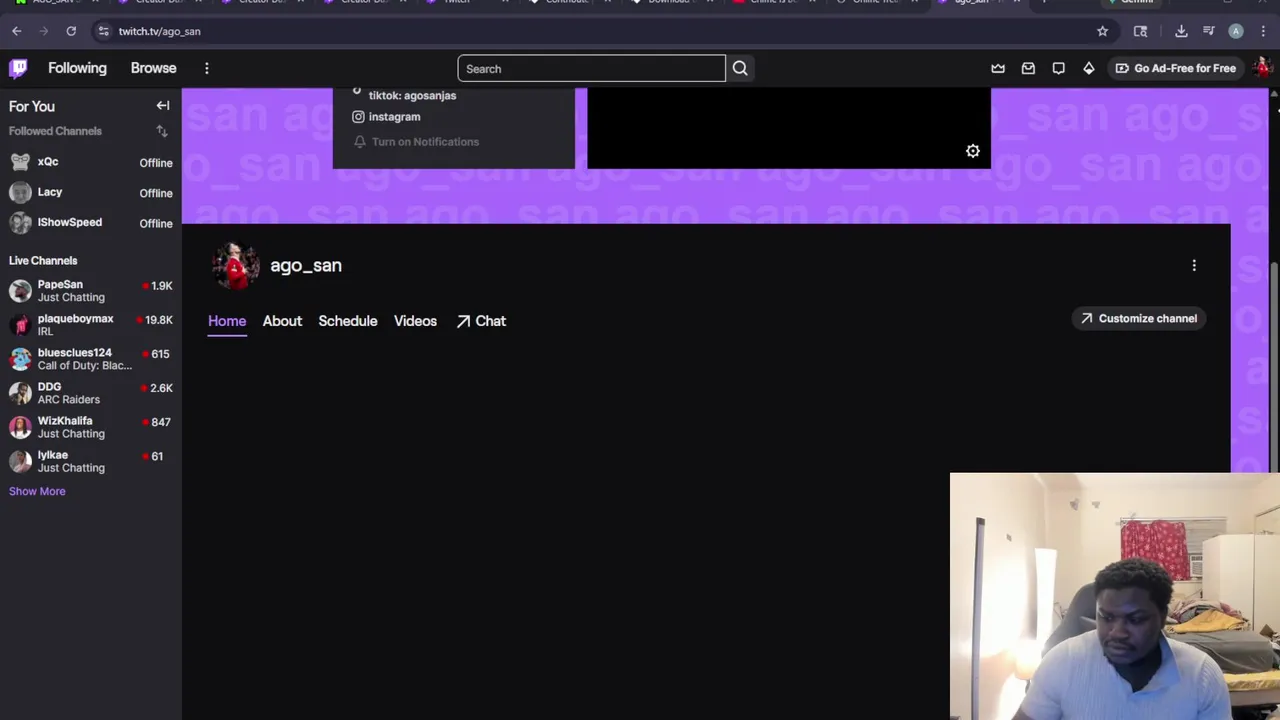Open the Prime loot crown icon
1280x720 pixels.
pyautogui.click(x=998, y=68)
